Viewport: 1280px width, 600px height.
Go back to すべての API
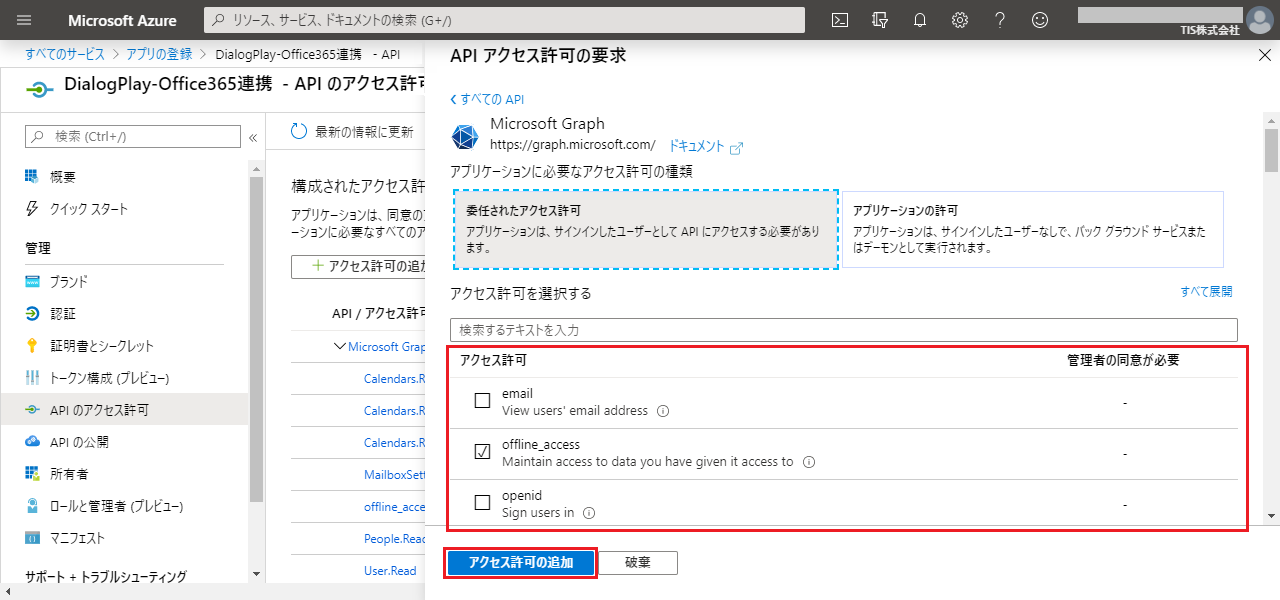pyautogui.click(x=487, y=99)
